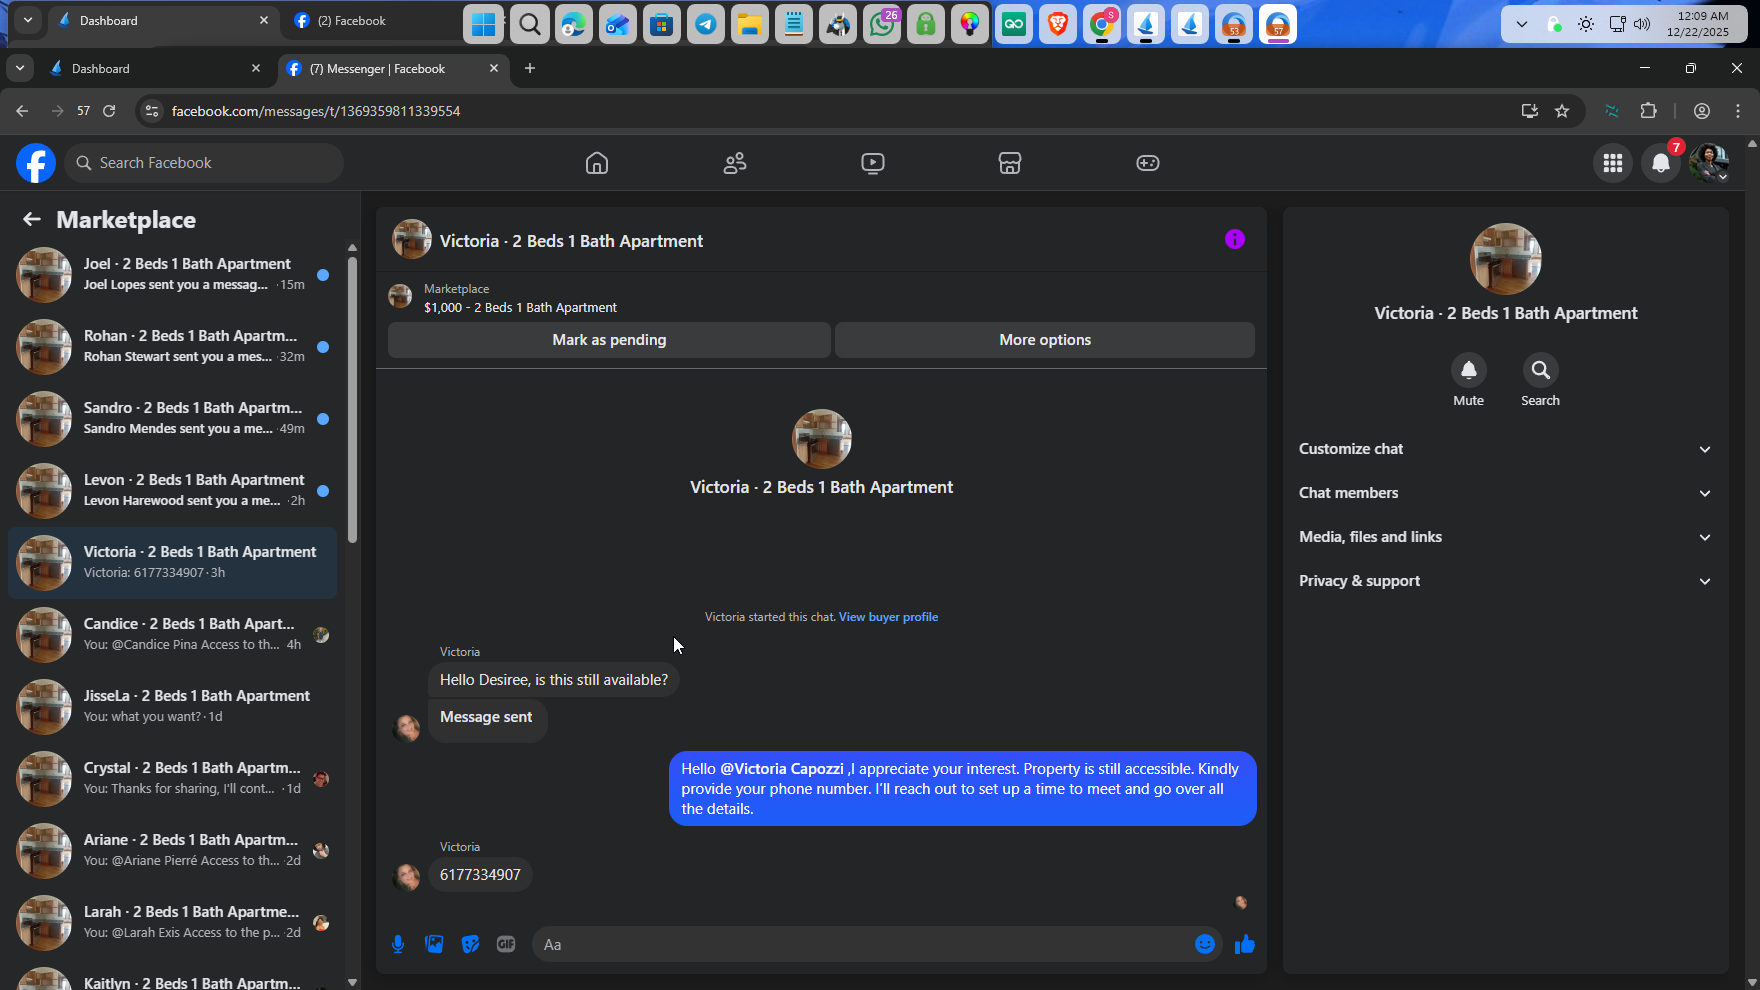Open Larah's conversation
This screenshot has width=1760, height=990.
(x=173, y=923)
